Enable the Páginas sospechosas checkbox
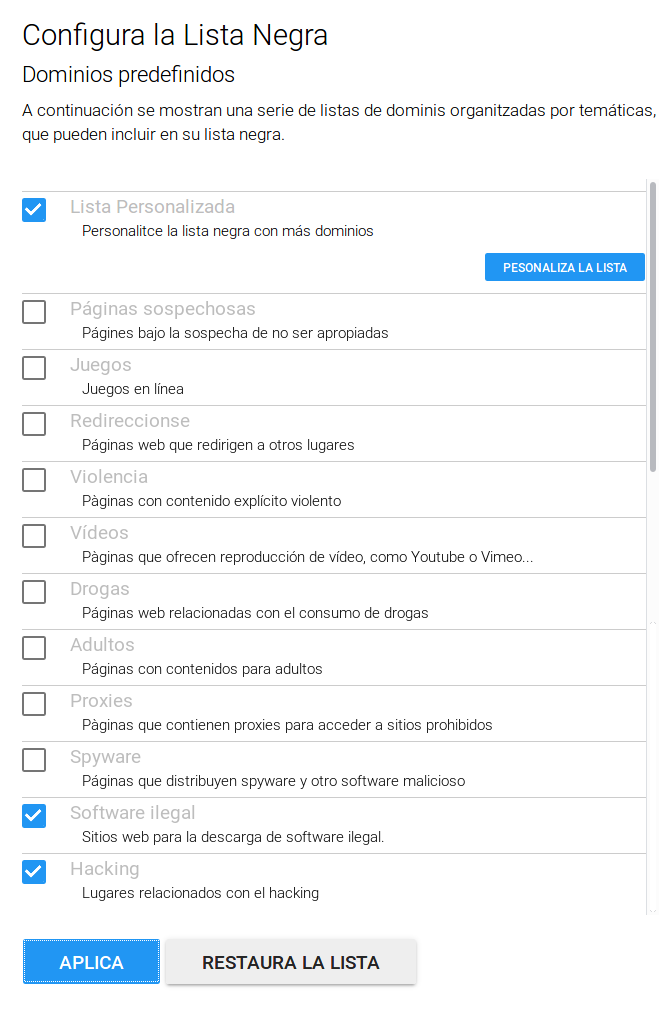This screenshot has height=1014, width=659. [34, 312]
